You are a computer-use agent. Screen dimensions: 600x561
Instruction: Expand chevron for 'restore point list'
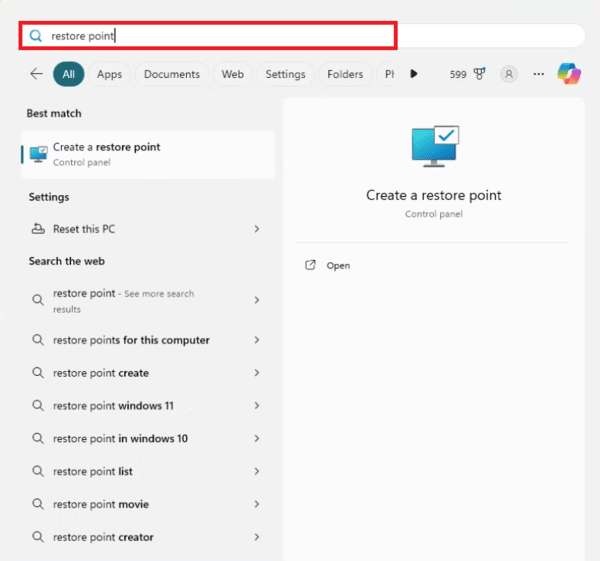coord(257,471)
